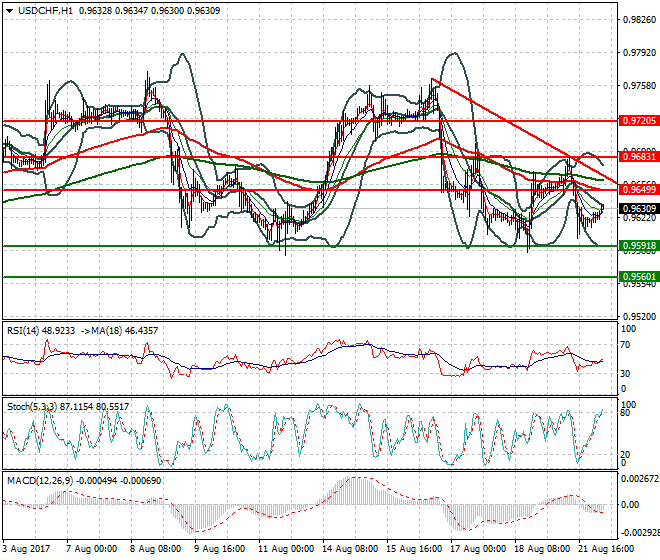Viewport: 660px width, 560px height.
Task: Select the red 0.96499 price tag
Action: point(638,190)
